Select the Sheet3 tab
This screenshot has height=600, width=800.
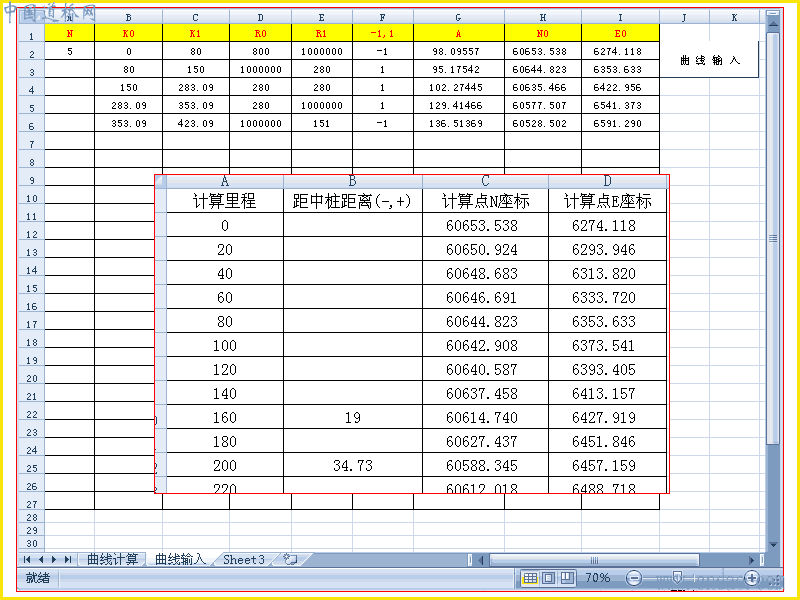click(244, 560)
